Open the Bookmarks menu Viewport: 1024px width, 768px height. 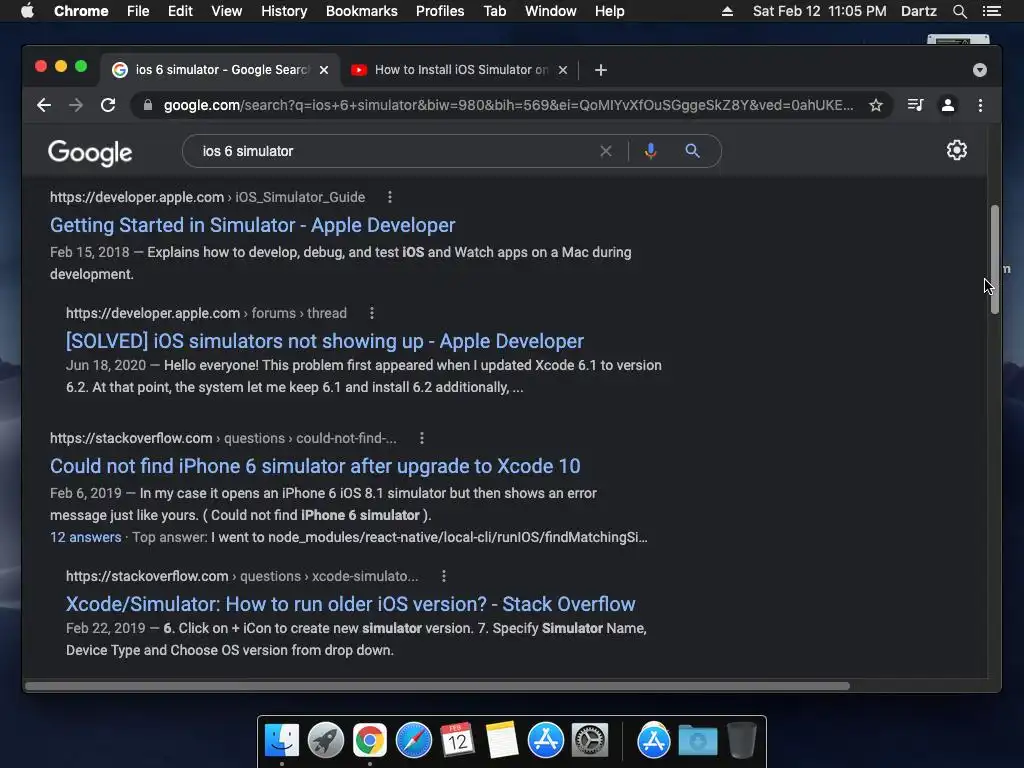(x=361, y=11)
